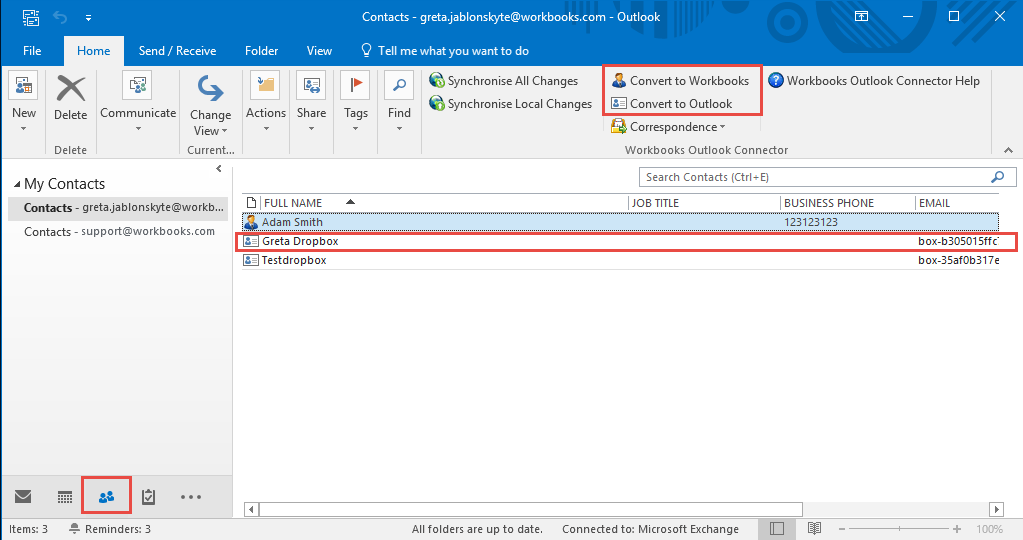Open the Actions folder icon
Screen dimensions: 1023x540
(266, 85)
